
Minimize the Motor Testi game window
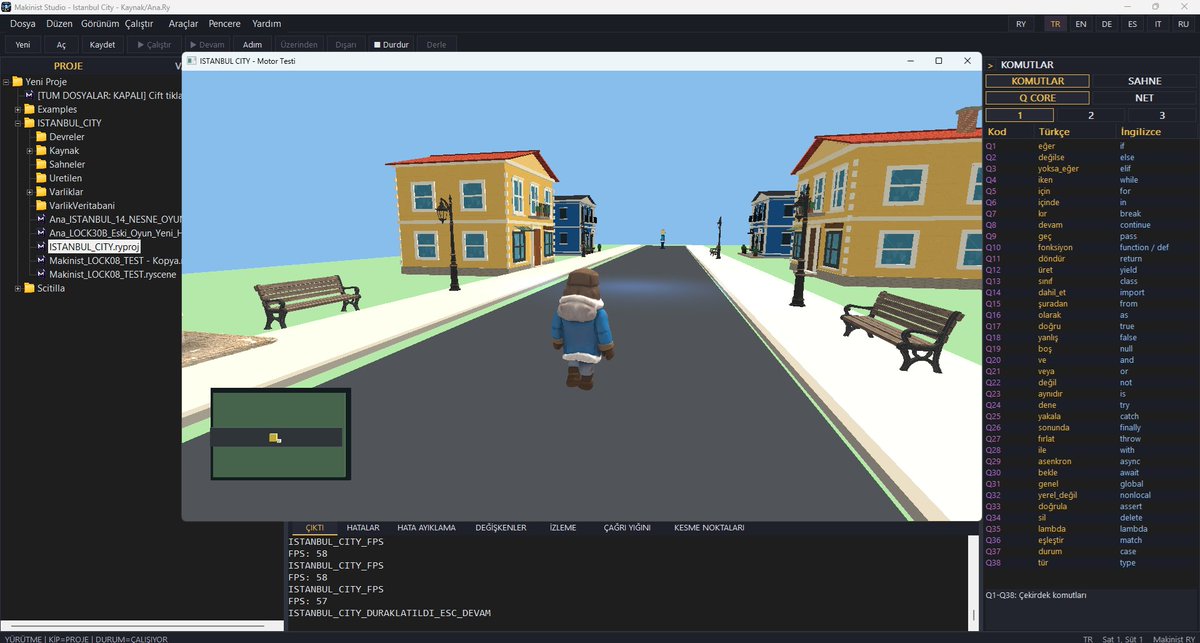tap(910, 61)
